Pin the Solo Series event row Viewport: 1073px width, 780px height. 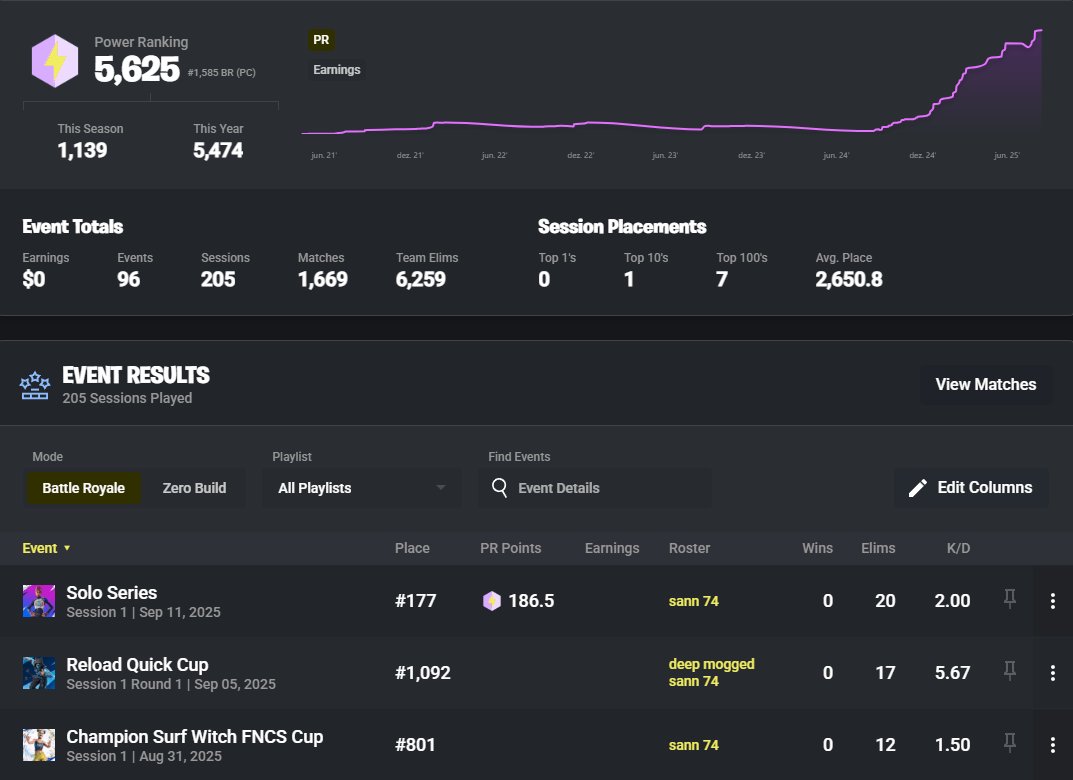click(x=1009, y=599)
